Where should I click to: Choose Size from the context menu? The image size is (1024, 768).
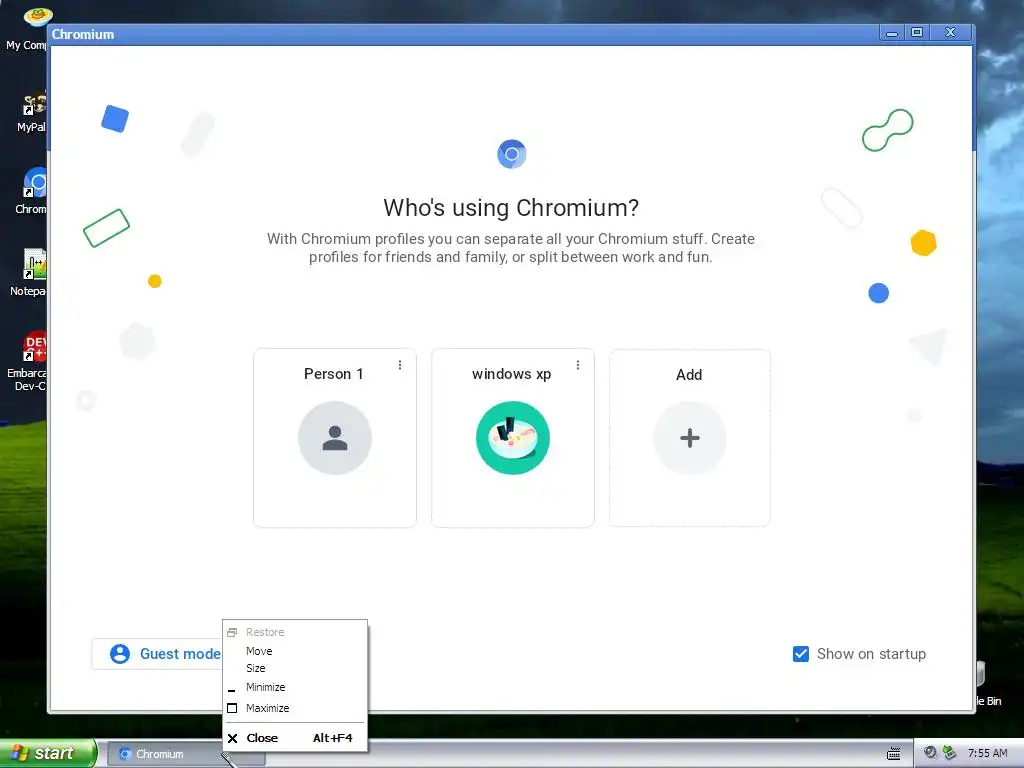pyautogui.click(x=295, y=668)
